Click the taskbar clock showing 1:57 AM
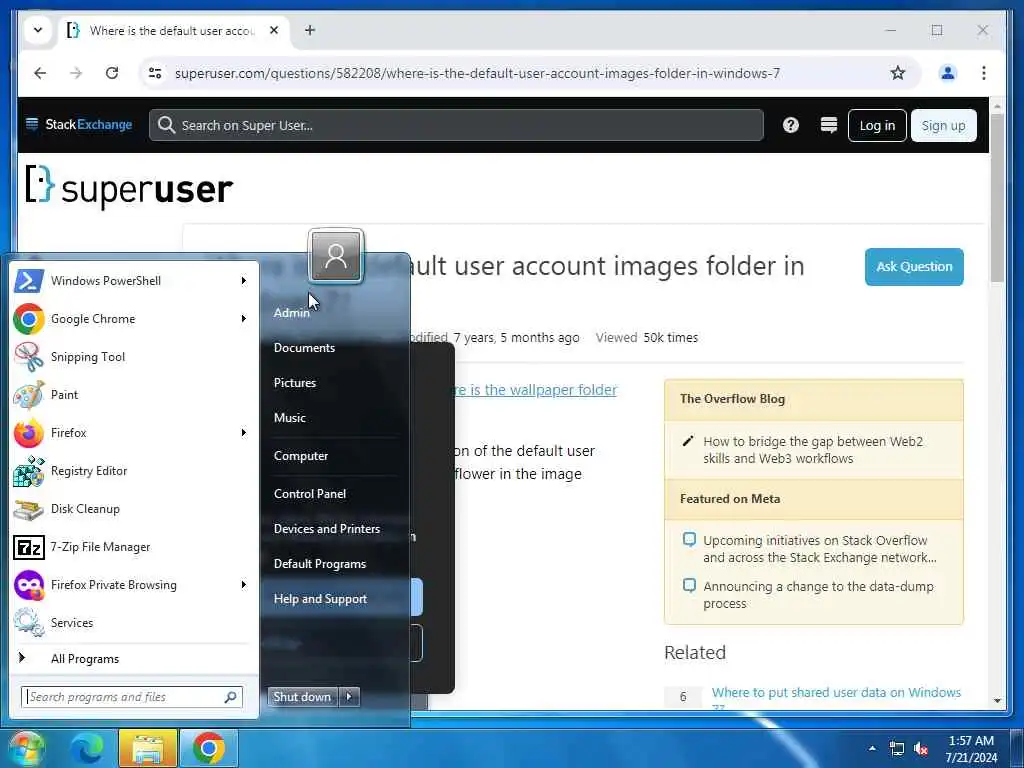The height and width of the screenshot is (768, 1024). point(971,749)
